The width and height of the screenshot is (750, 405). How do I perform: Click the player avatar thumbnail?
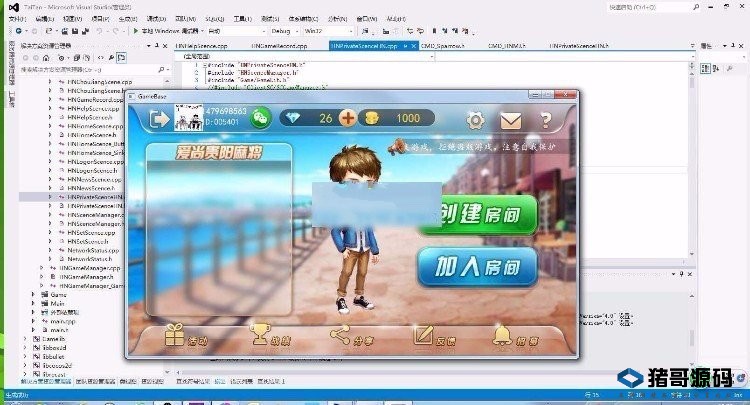point(187,119)
